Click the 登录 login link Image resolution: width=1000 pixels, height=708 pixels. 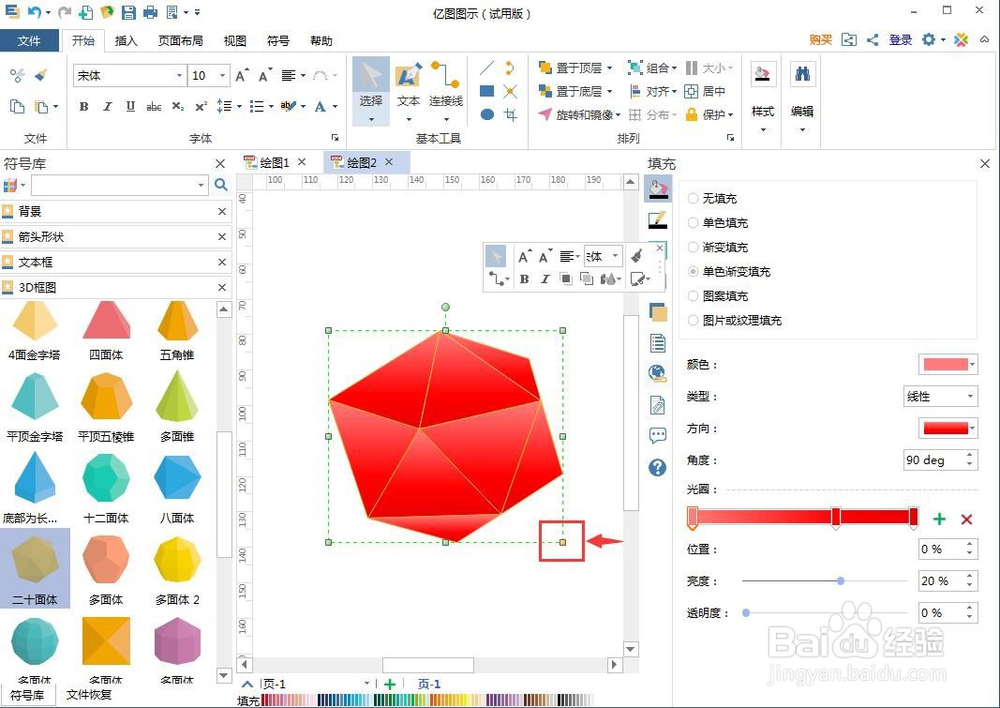(899, 40)
